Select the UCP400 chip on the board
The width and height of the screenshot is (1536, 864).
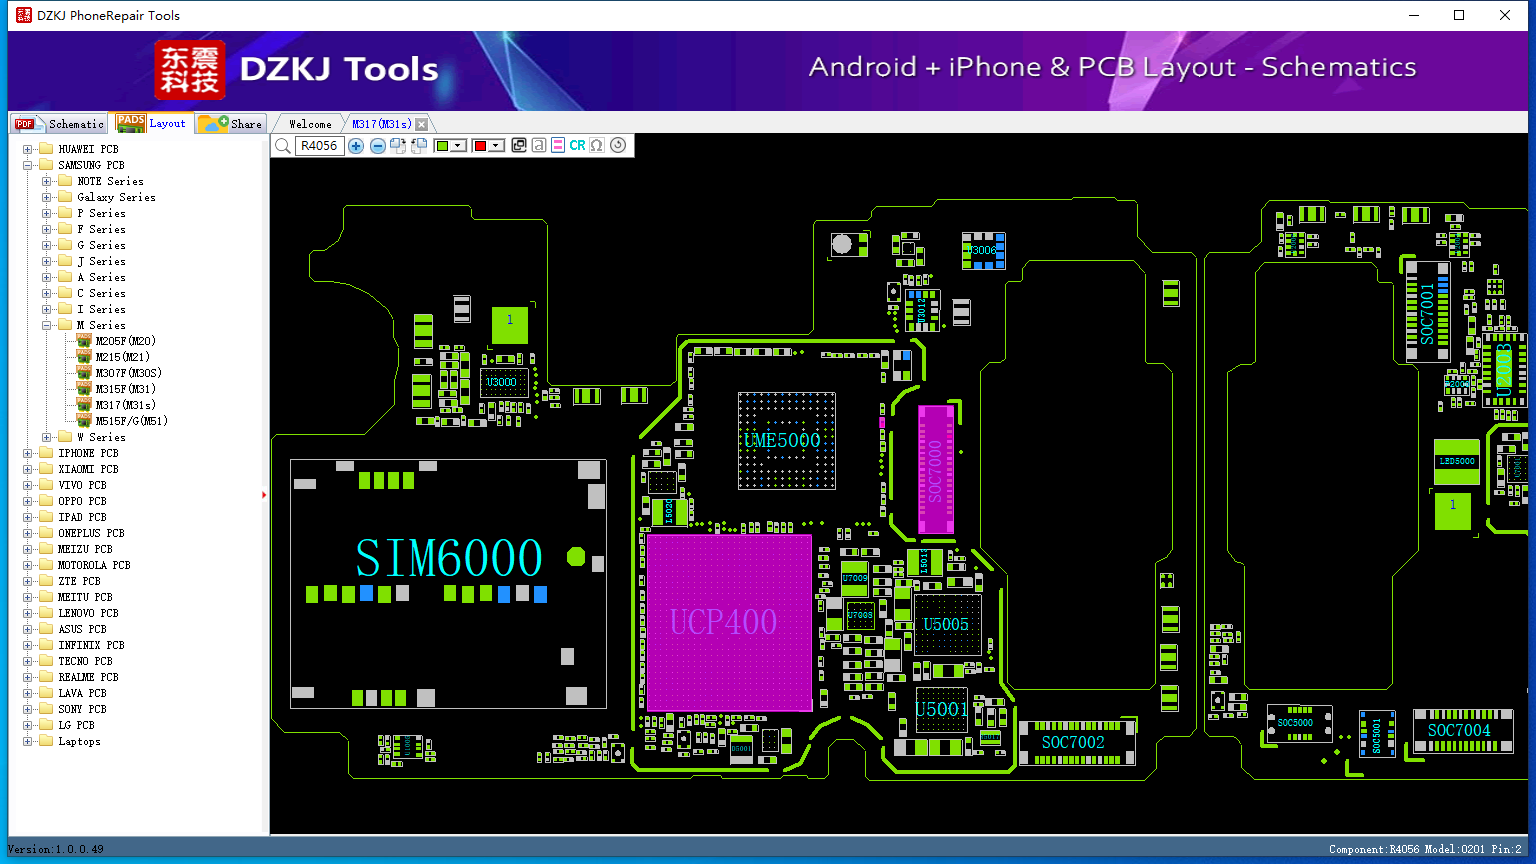(x=729, y=622)
